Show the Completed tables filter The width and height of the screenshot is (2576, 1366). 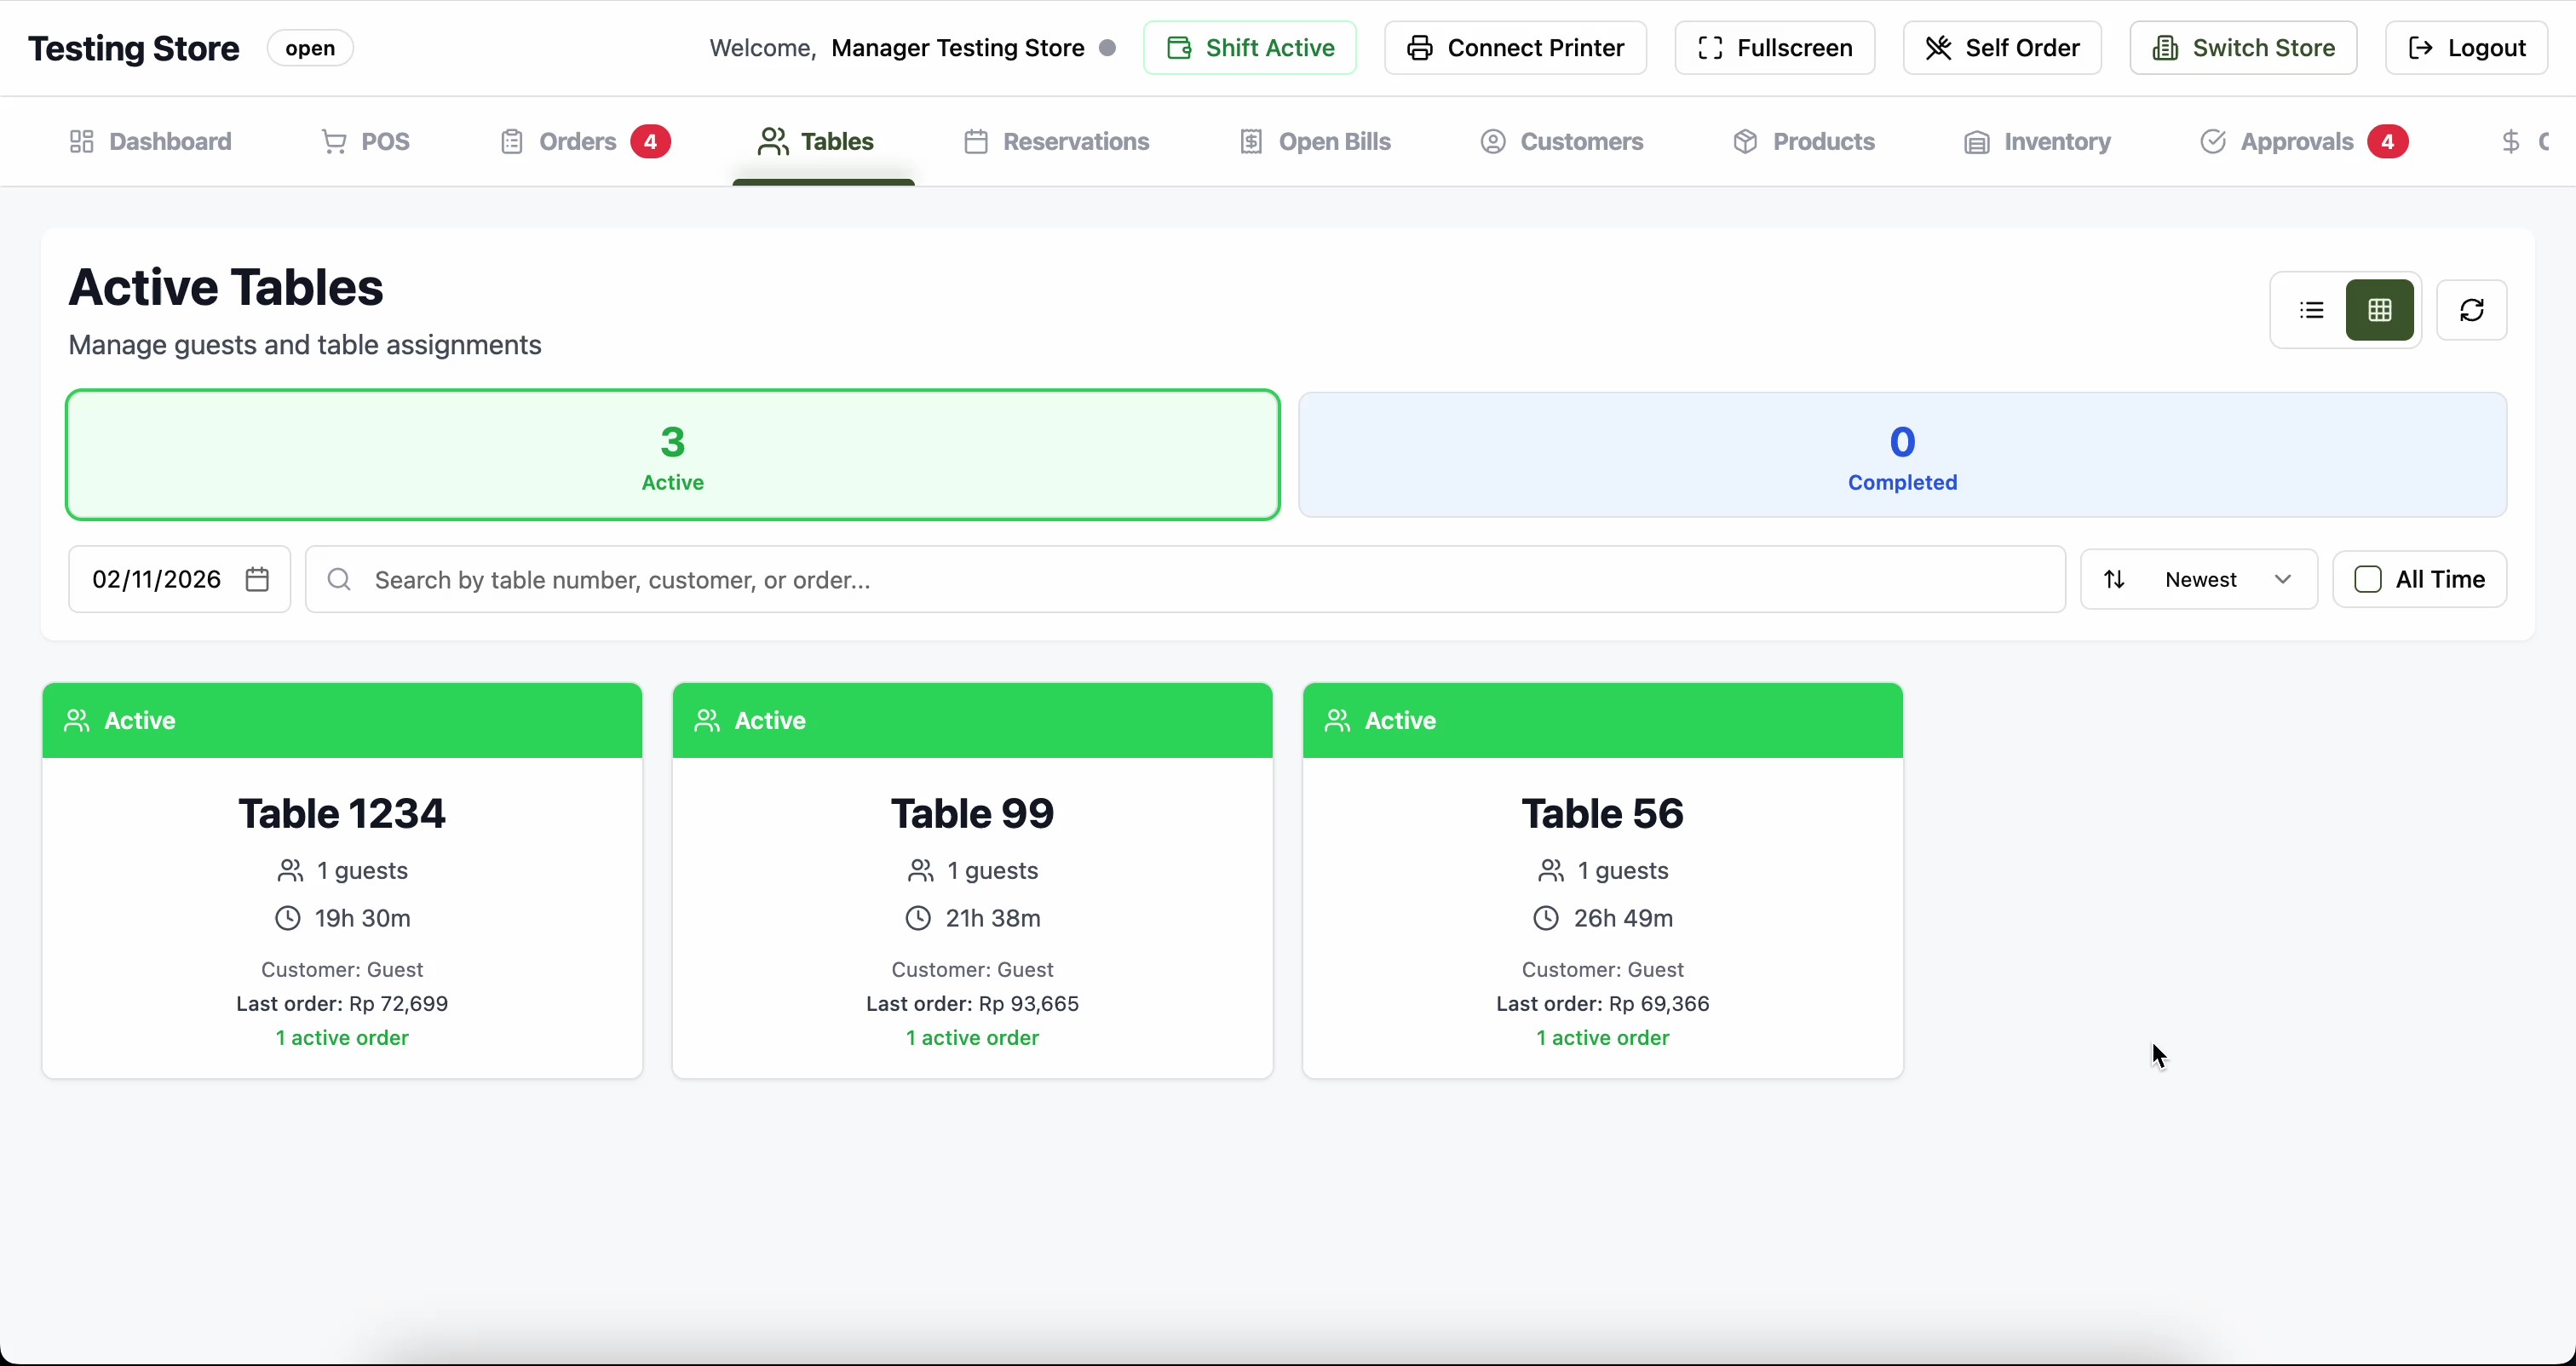pyautogui.click(x=1901, y=455)
